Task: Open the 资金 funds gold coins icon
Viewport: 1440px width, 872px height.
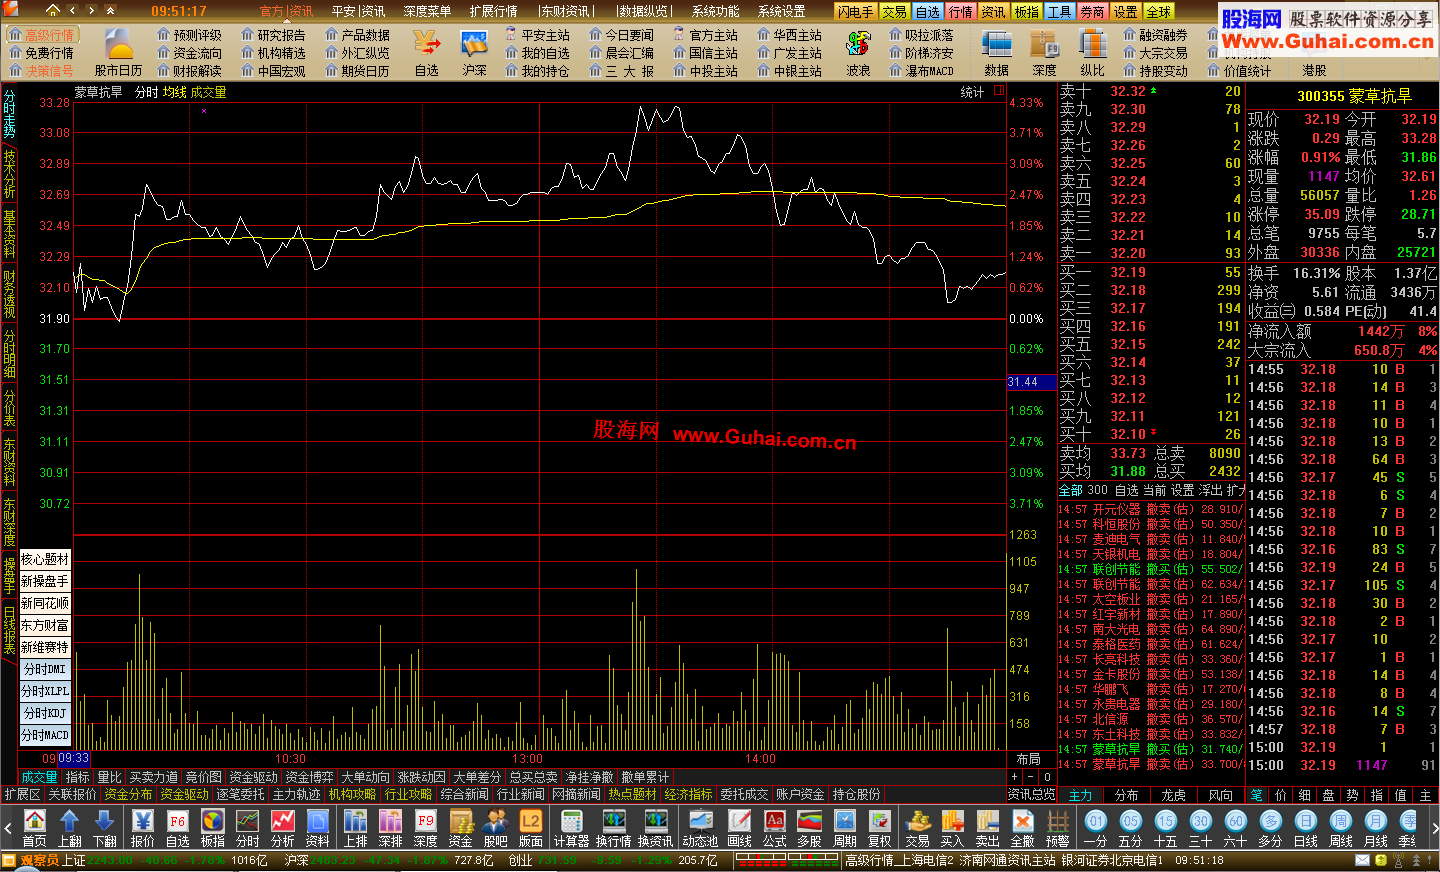Action: (x=461, y=828)
